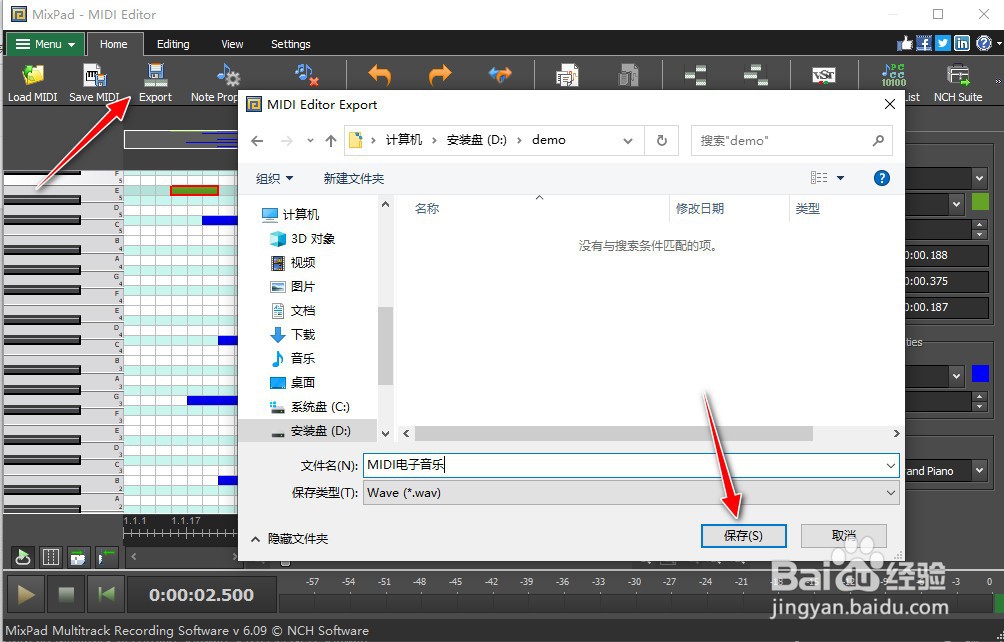Image resolution: width=1004 pixels, height=642 pixels.
Task: Sort by 类型 column header
Action: click(x=807, y=209)
